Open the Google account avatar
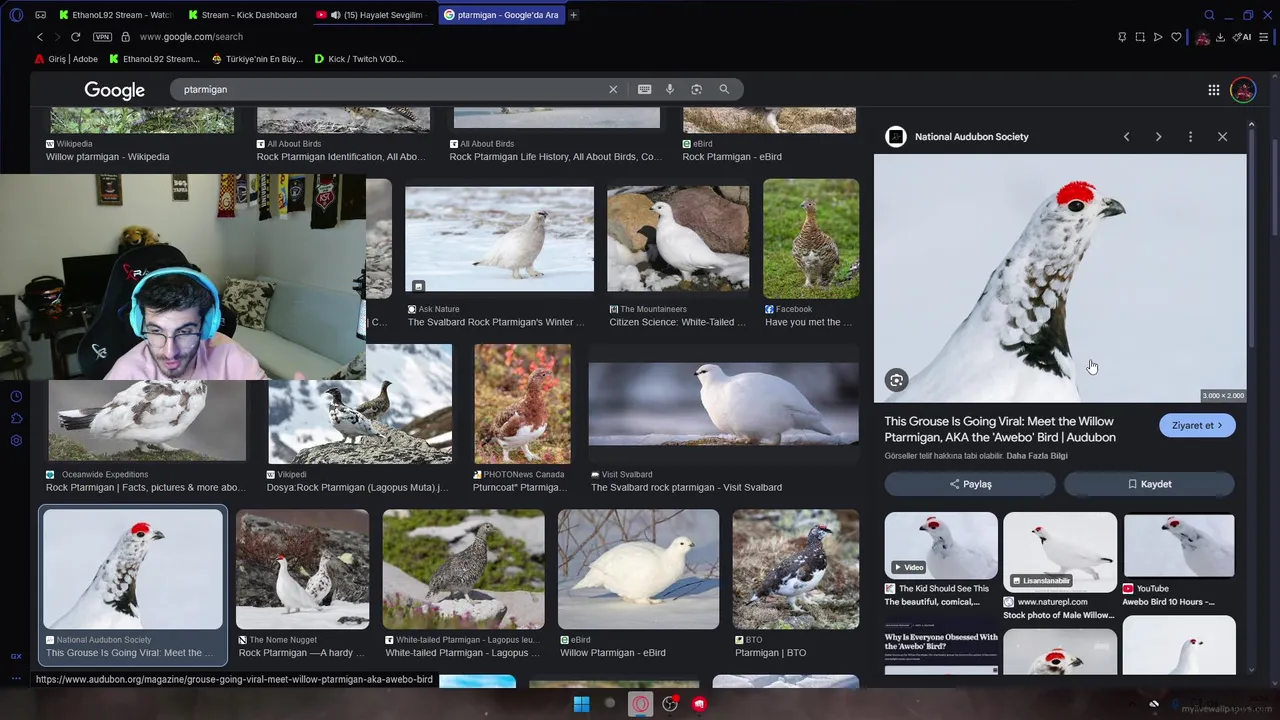1280x720 pixels. 1243,90
